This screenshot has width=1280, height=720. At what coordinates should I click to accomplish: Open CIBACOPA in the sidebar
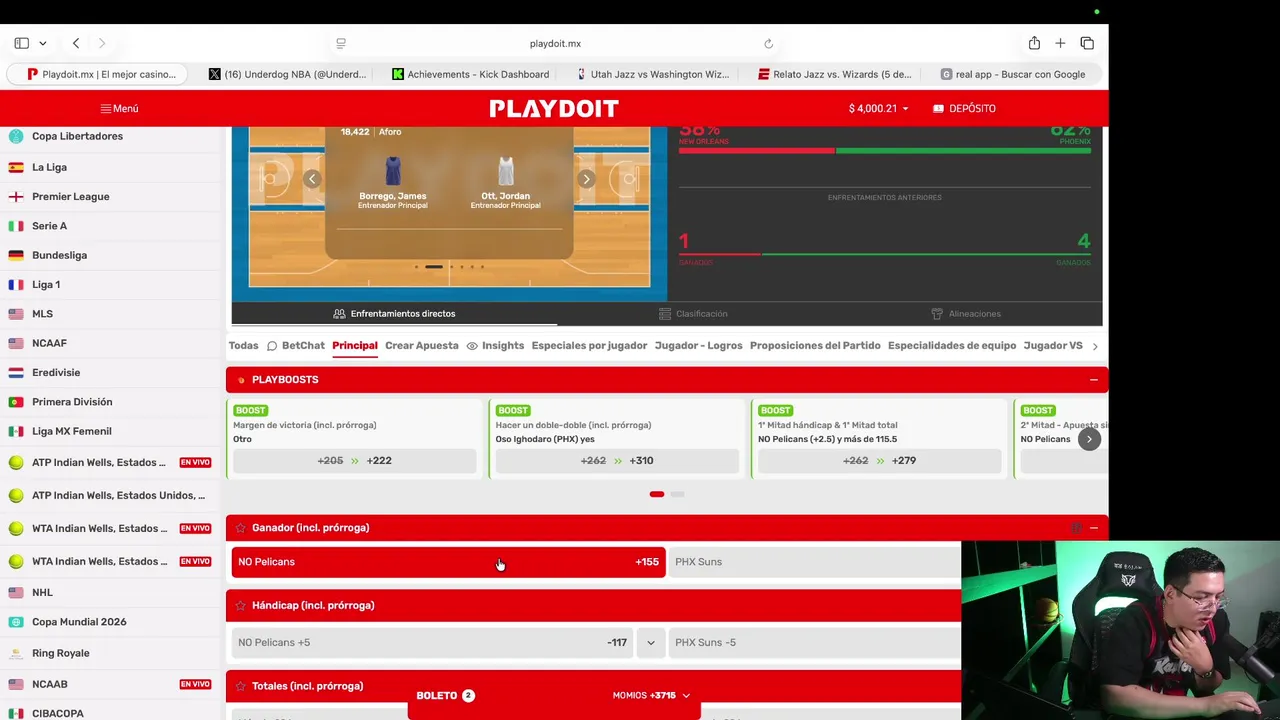pos(58,713)
